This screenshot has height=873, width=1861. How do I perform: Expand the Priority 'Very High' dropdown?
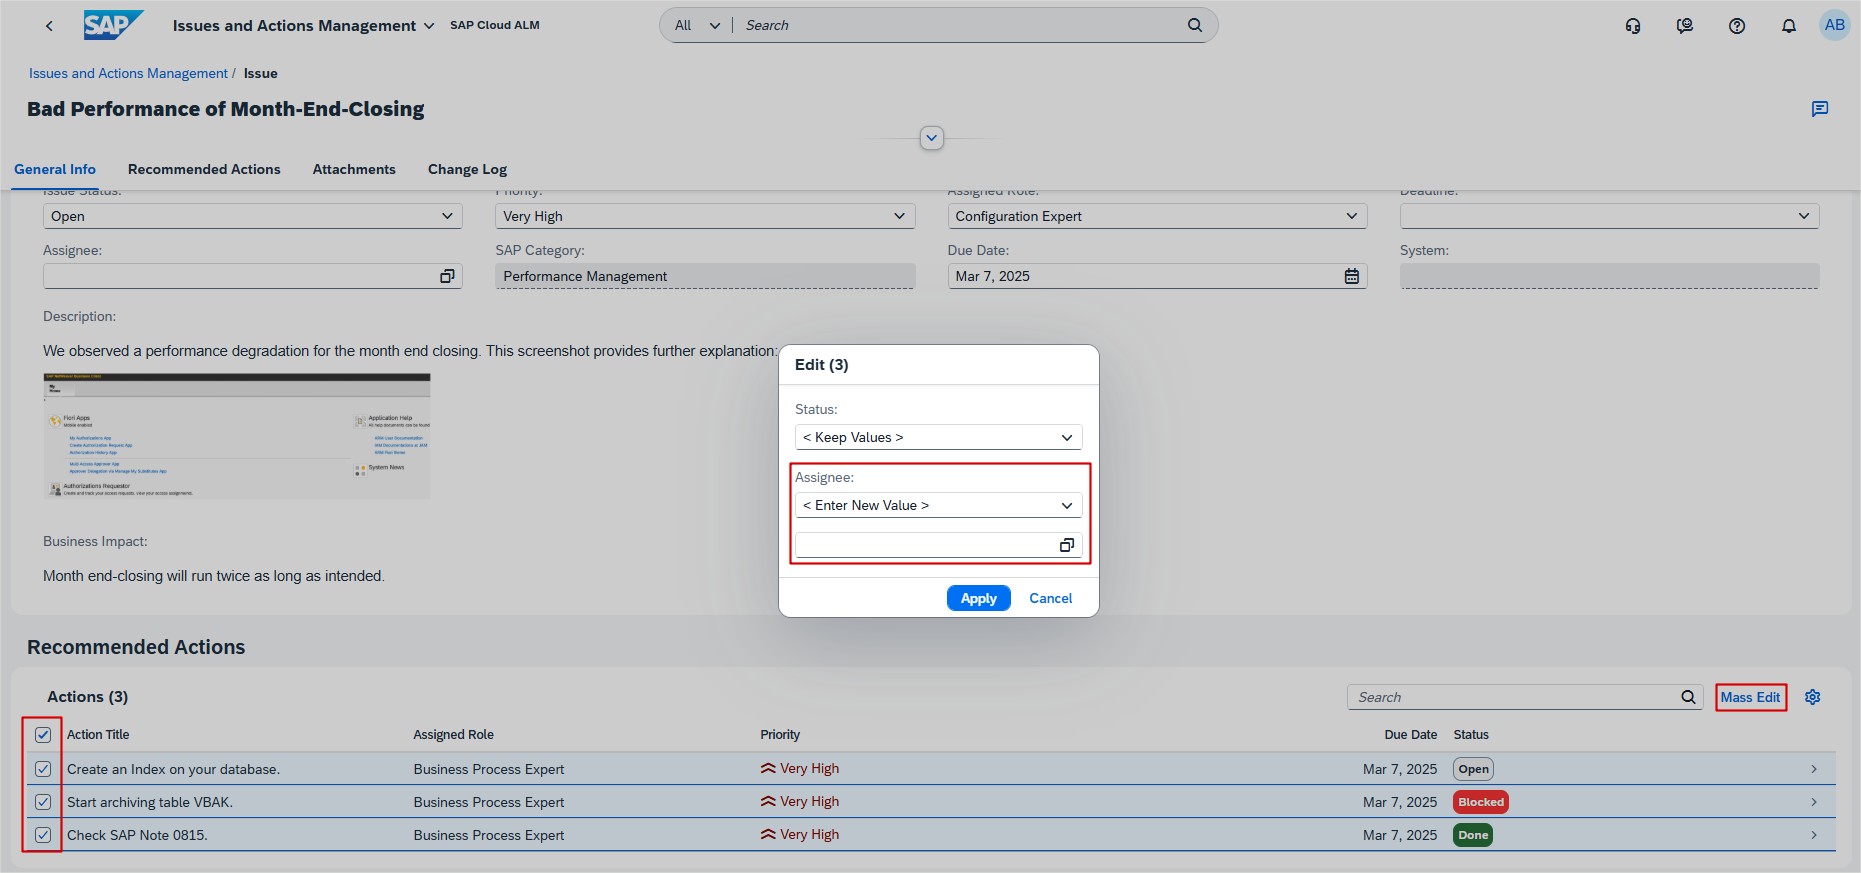[x=704, y=216]
